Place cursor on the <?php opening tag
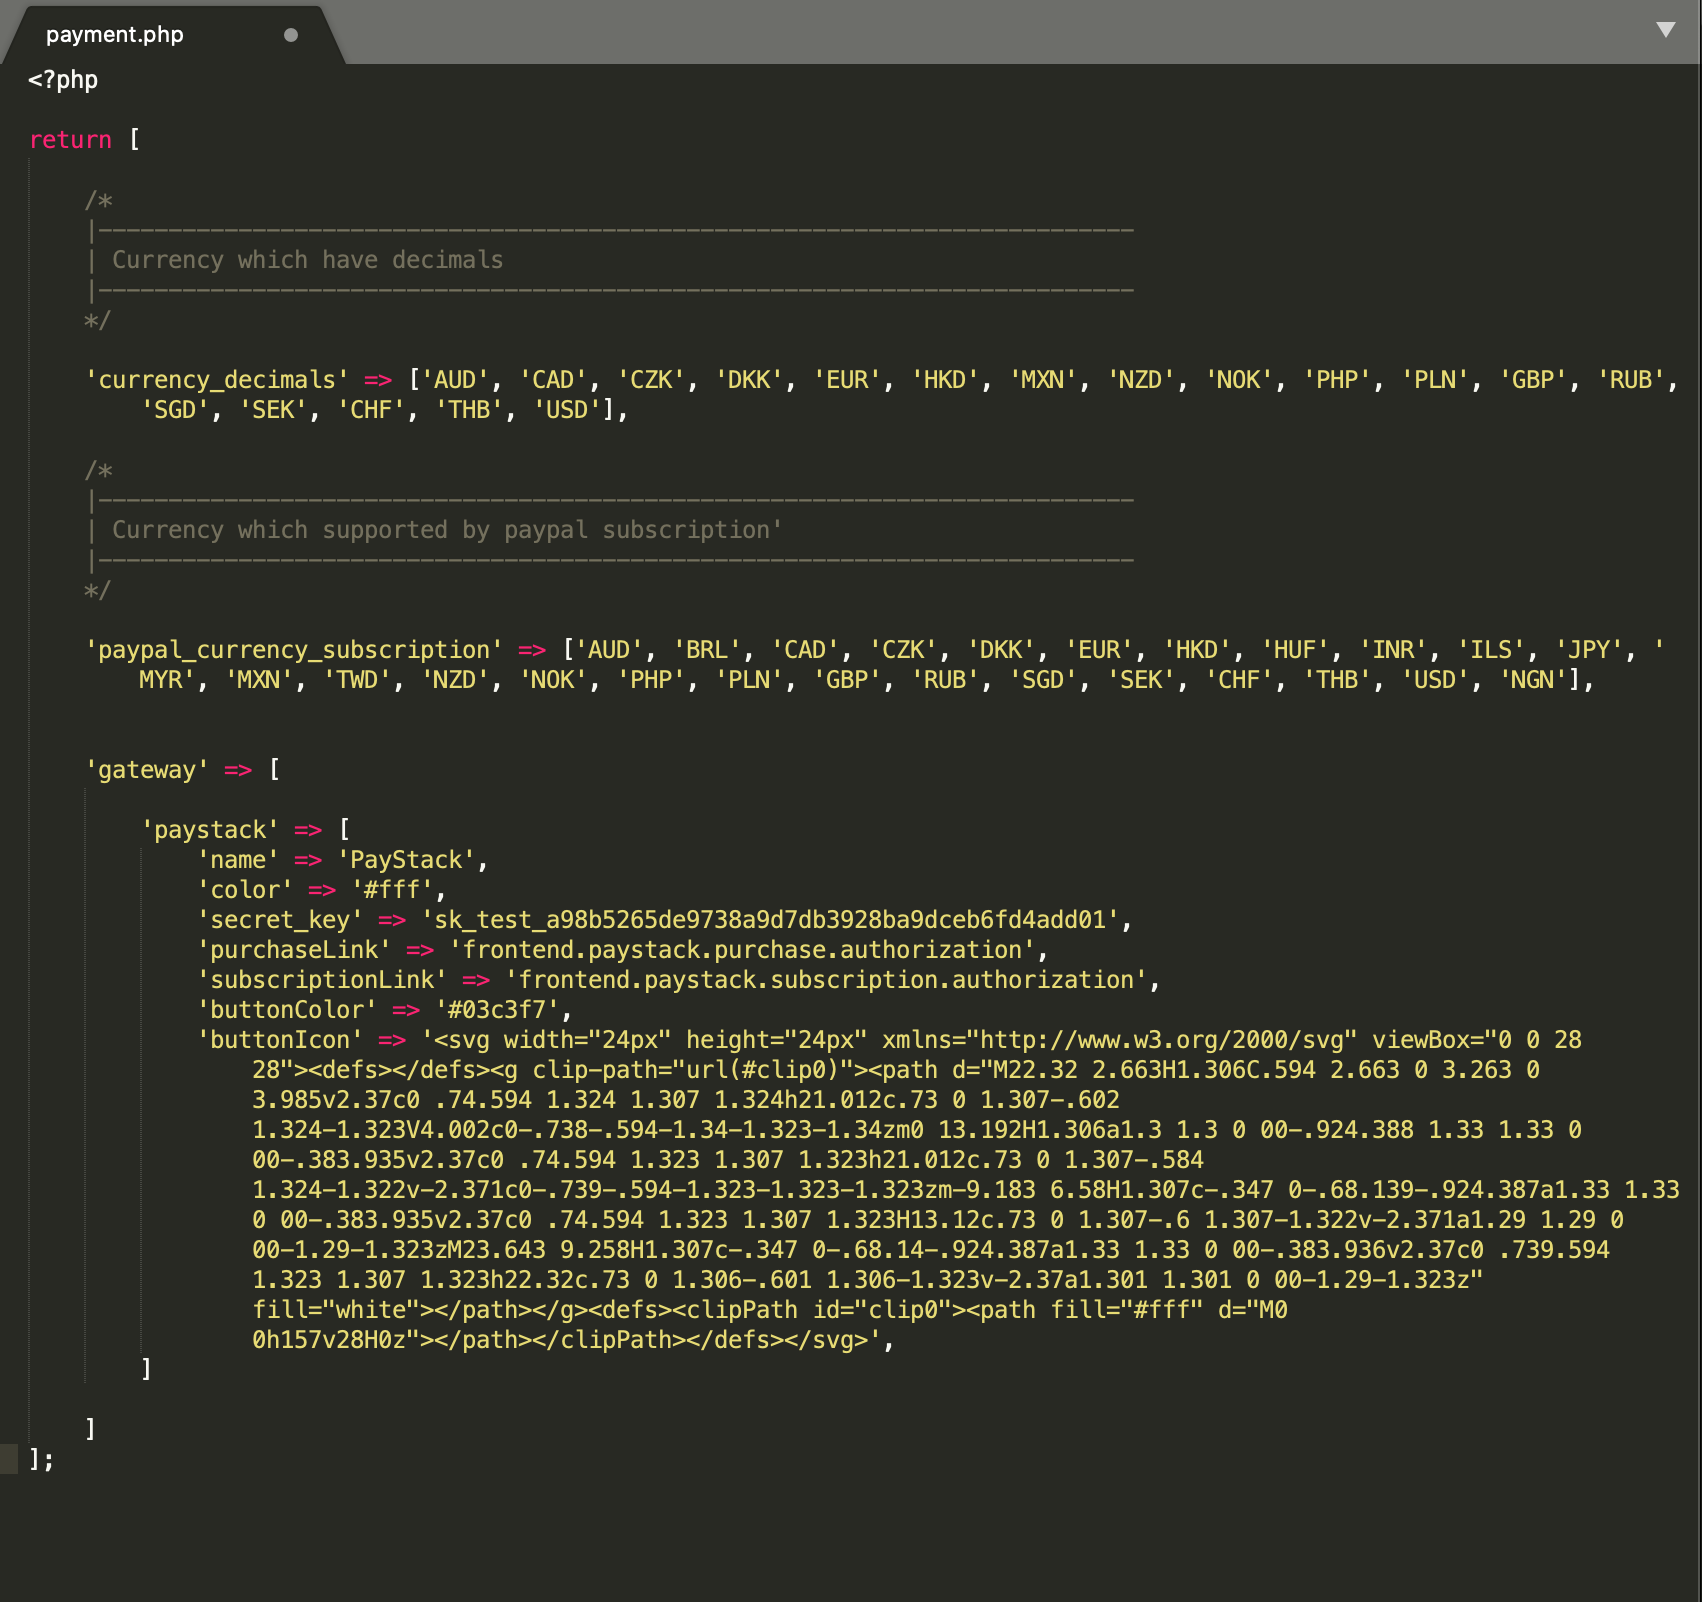1702x1602 pixels. [x=63, y=80]
